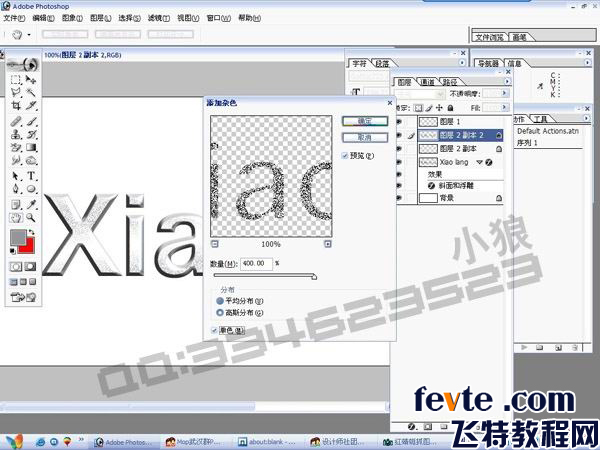Screen dimensions: 600x450
Task: Click zoom-out minus button under noise preview
Action: (215, 243)
